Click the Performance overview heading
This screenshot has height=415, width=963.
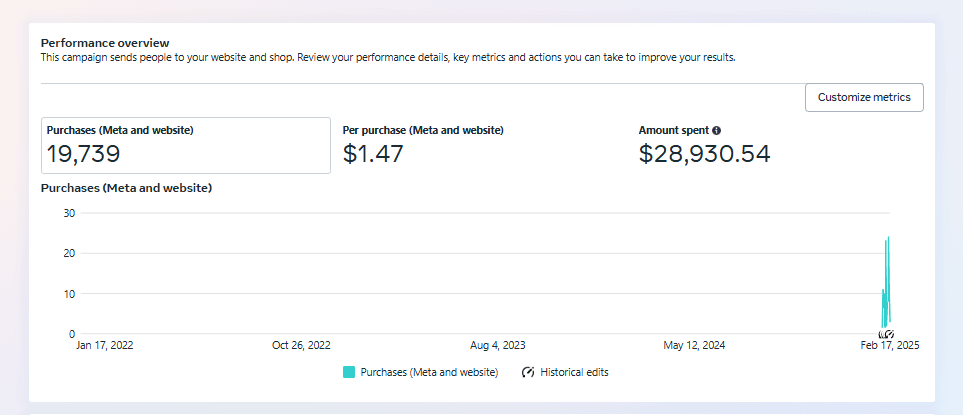point(105,43)
